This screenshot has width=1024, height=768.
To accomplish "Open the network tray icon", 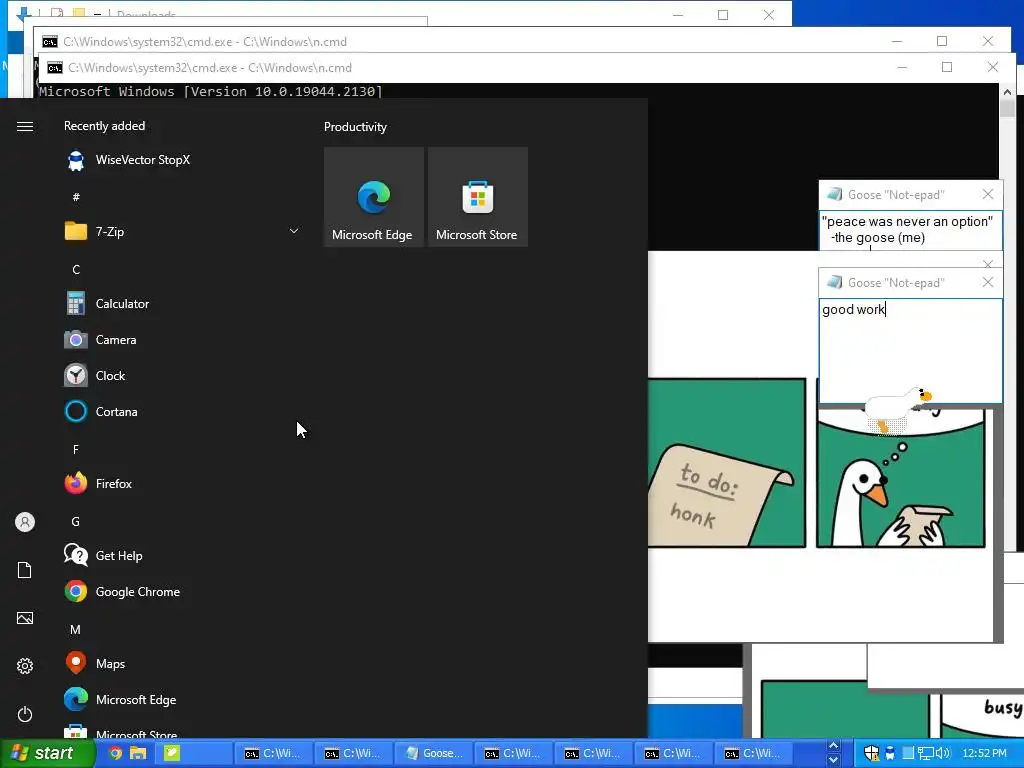I will click(x=925, y=753).
